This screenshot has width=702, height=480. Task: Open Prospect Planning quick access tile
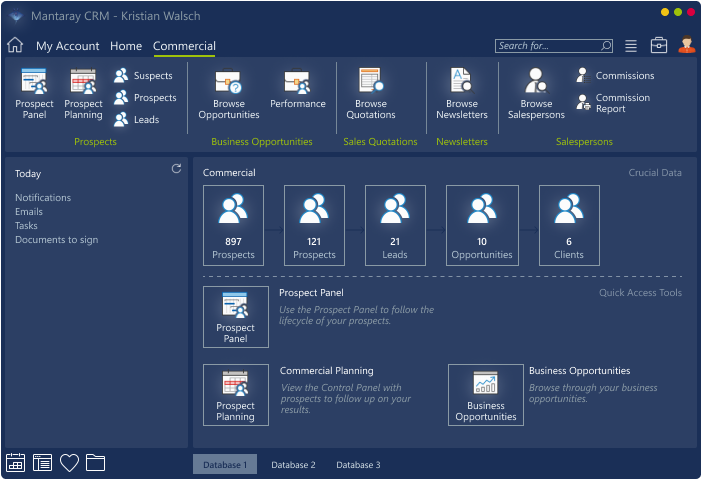(x=235, y=395)
